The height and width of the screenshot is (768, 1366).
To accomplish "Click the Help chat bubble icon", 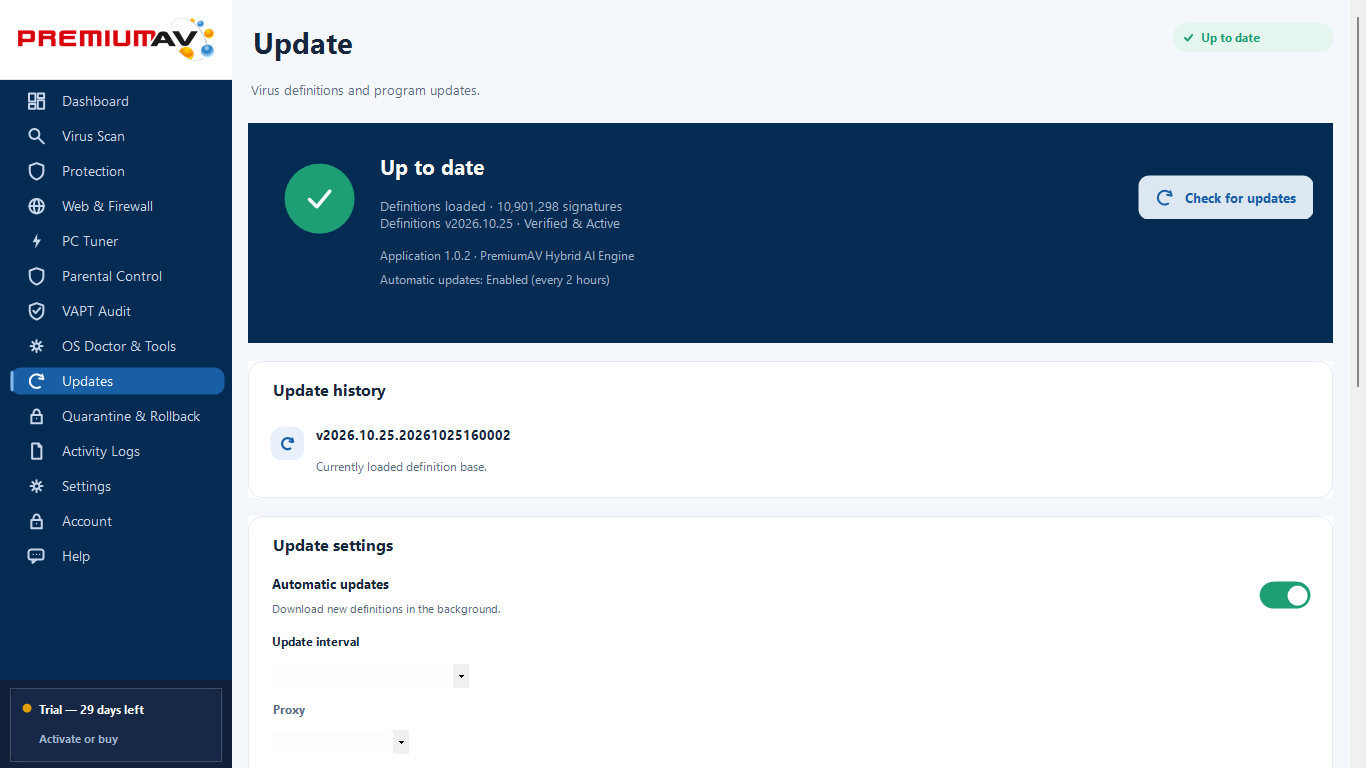I will pos(37,556).
